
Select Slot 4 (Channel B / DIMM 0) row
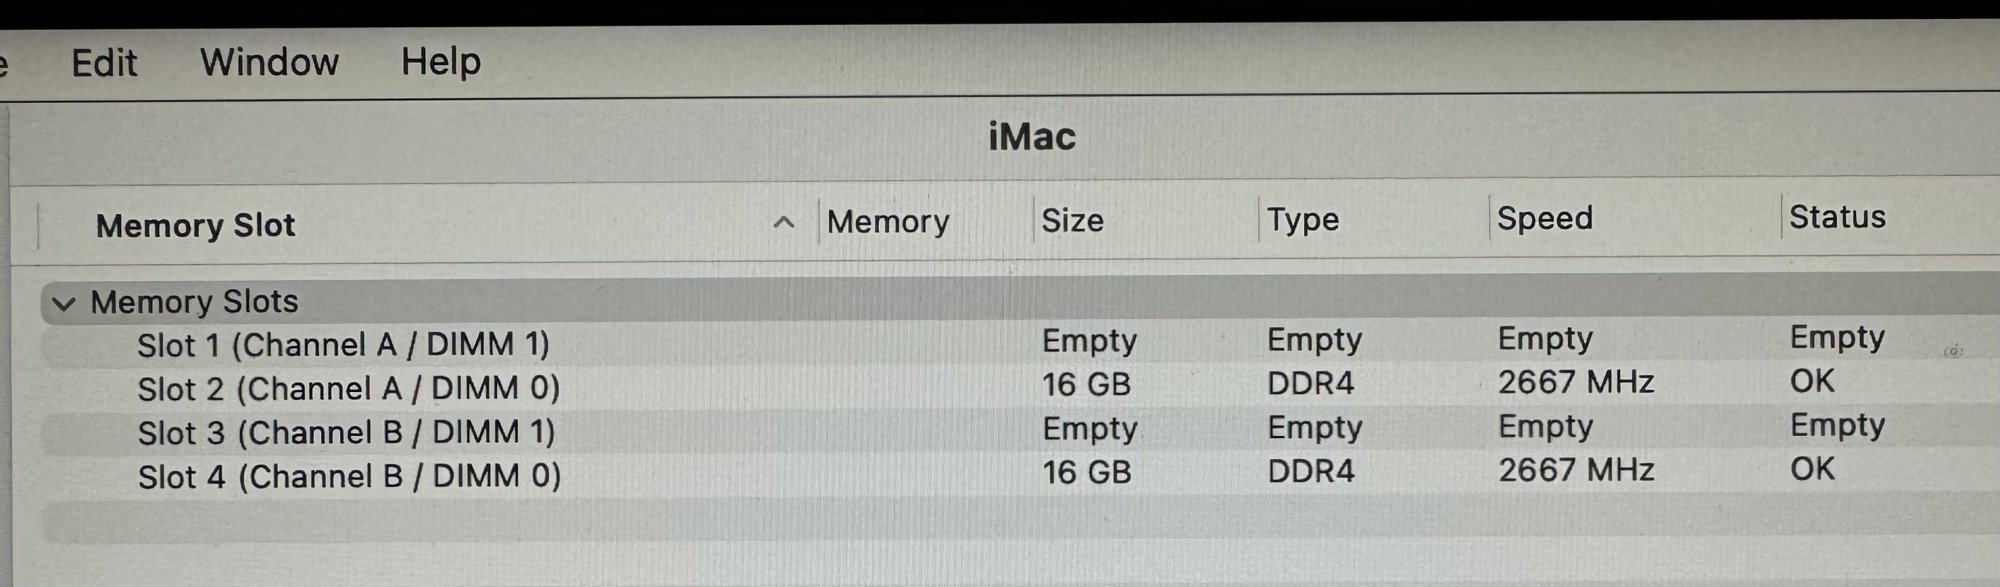pyautogui.click(x=1020, y=474)
